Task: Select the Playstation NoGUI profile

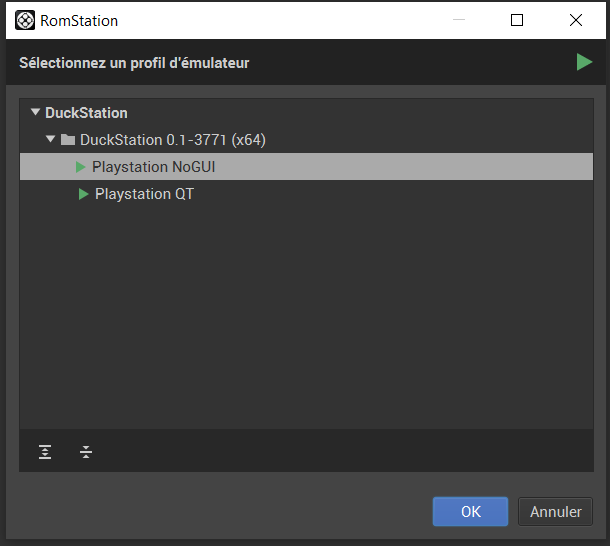Action: pyautogui.click(x=307, y=167)
